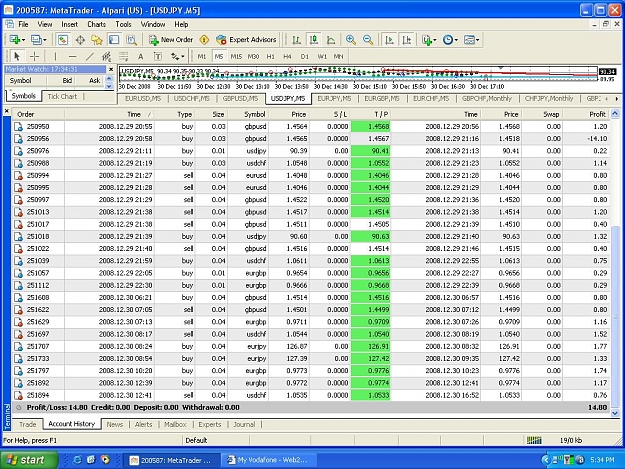
Task: Click the chart tabs right-arrow scroller
Action: coord(617,98)
